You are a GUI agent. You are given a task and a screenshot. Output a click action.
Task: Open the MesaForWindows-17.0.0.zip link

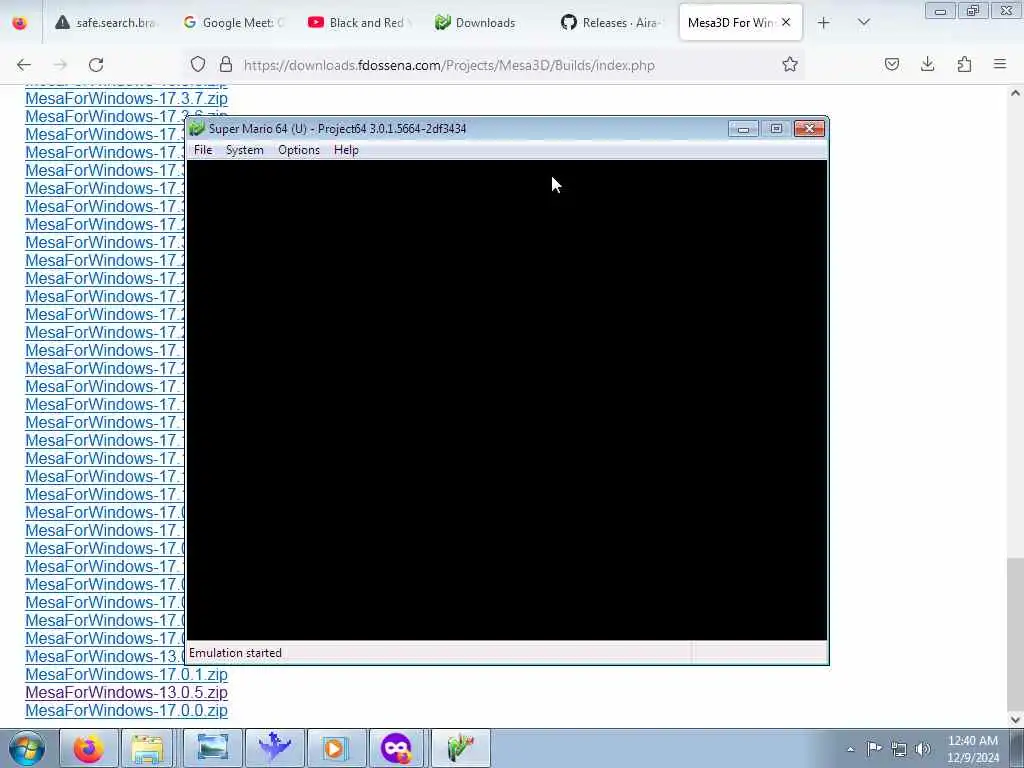click(x=127, y=711)
